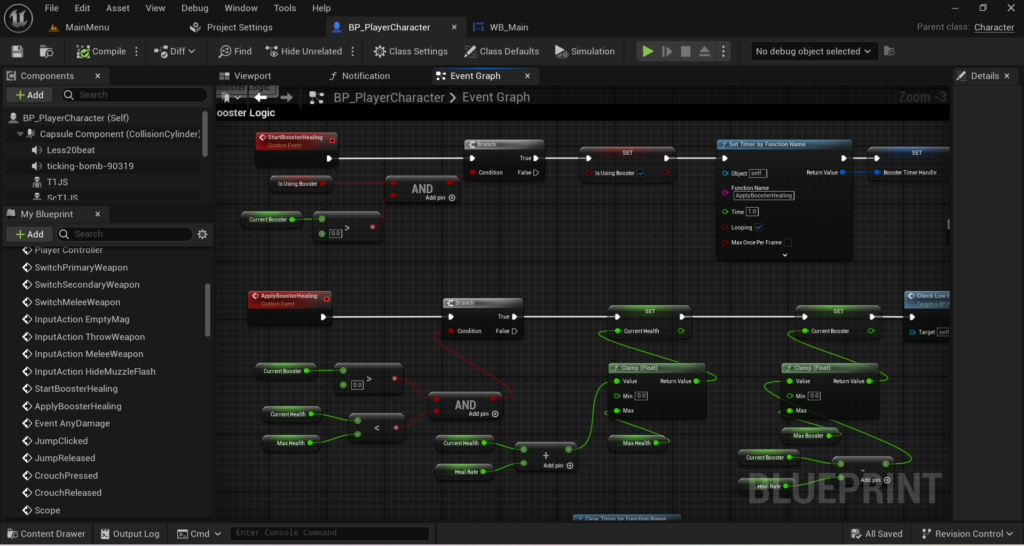Click the Browse to asset folder icon
This screenshot has width=1024, height=546.
point(46,51)
